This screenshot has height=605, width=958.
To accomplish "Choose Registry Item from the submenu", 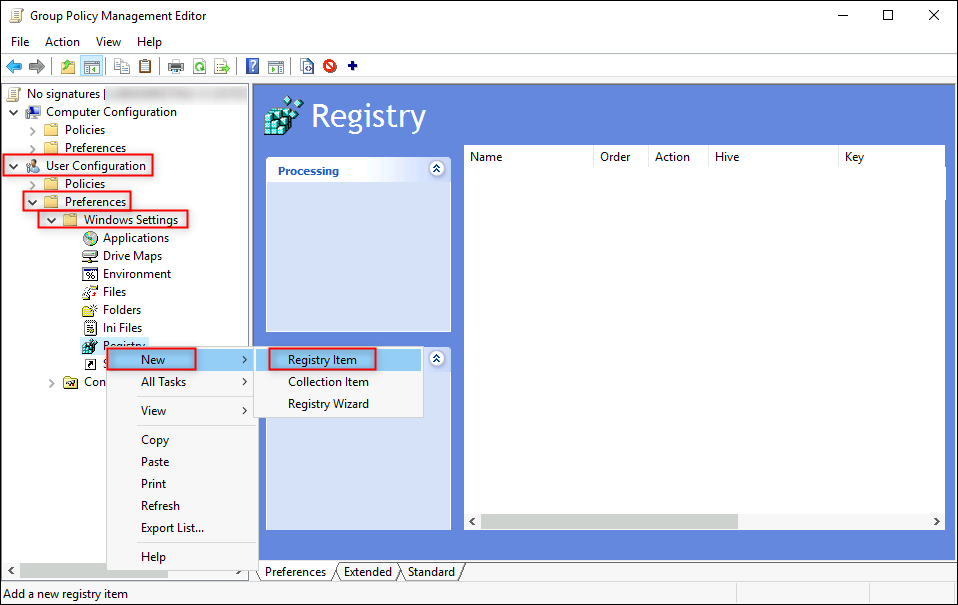I will click(339, 360).
